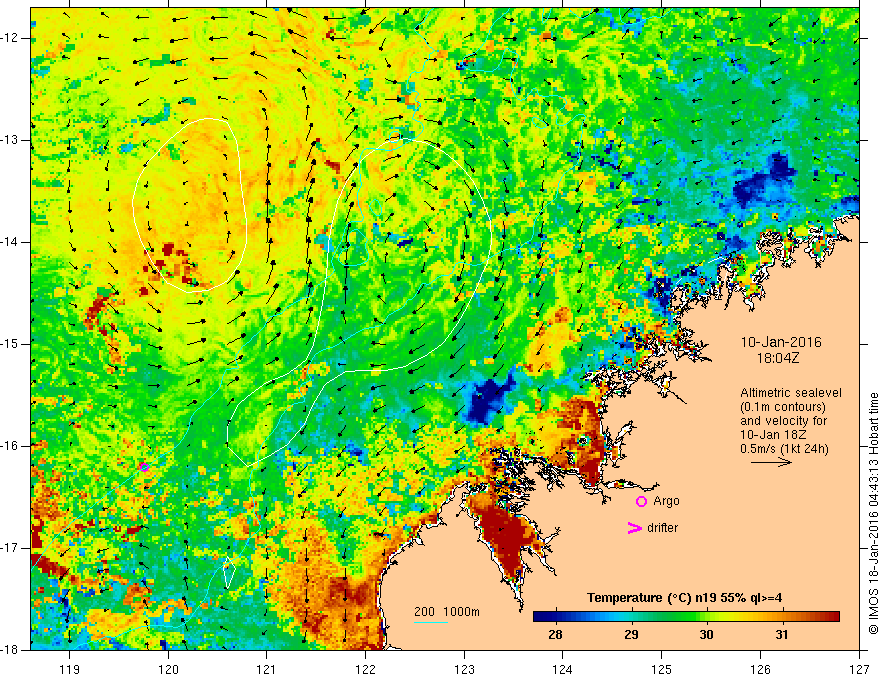Screen dimensions: 880x680
Task: Click the magenta drifter legend symbol
Action: pyautogui.click(x=634, y=528)
